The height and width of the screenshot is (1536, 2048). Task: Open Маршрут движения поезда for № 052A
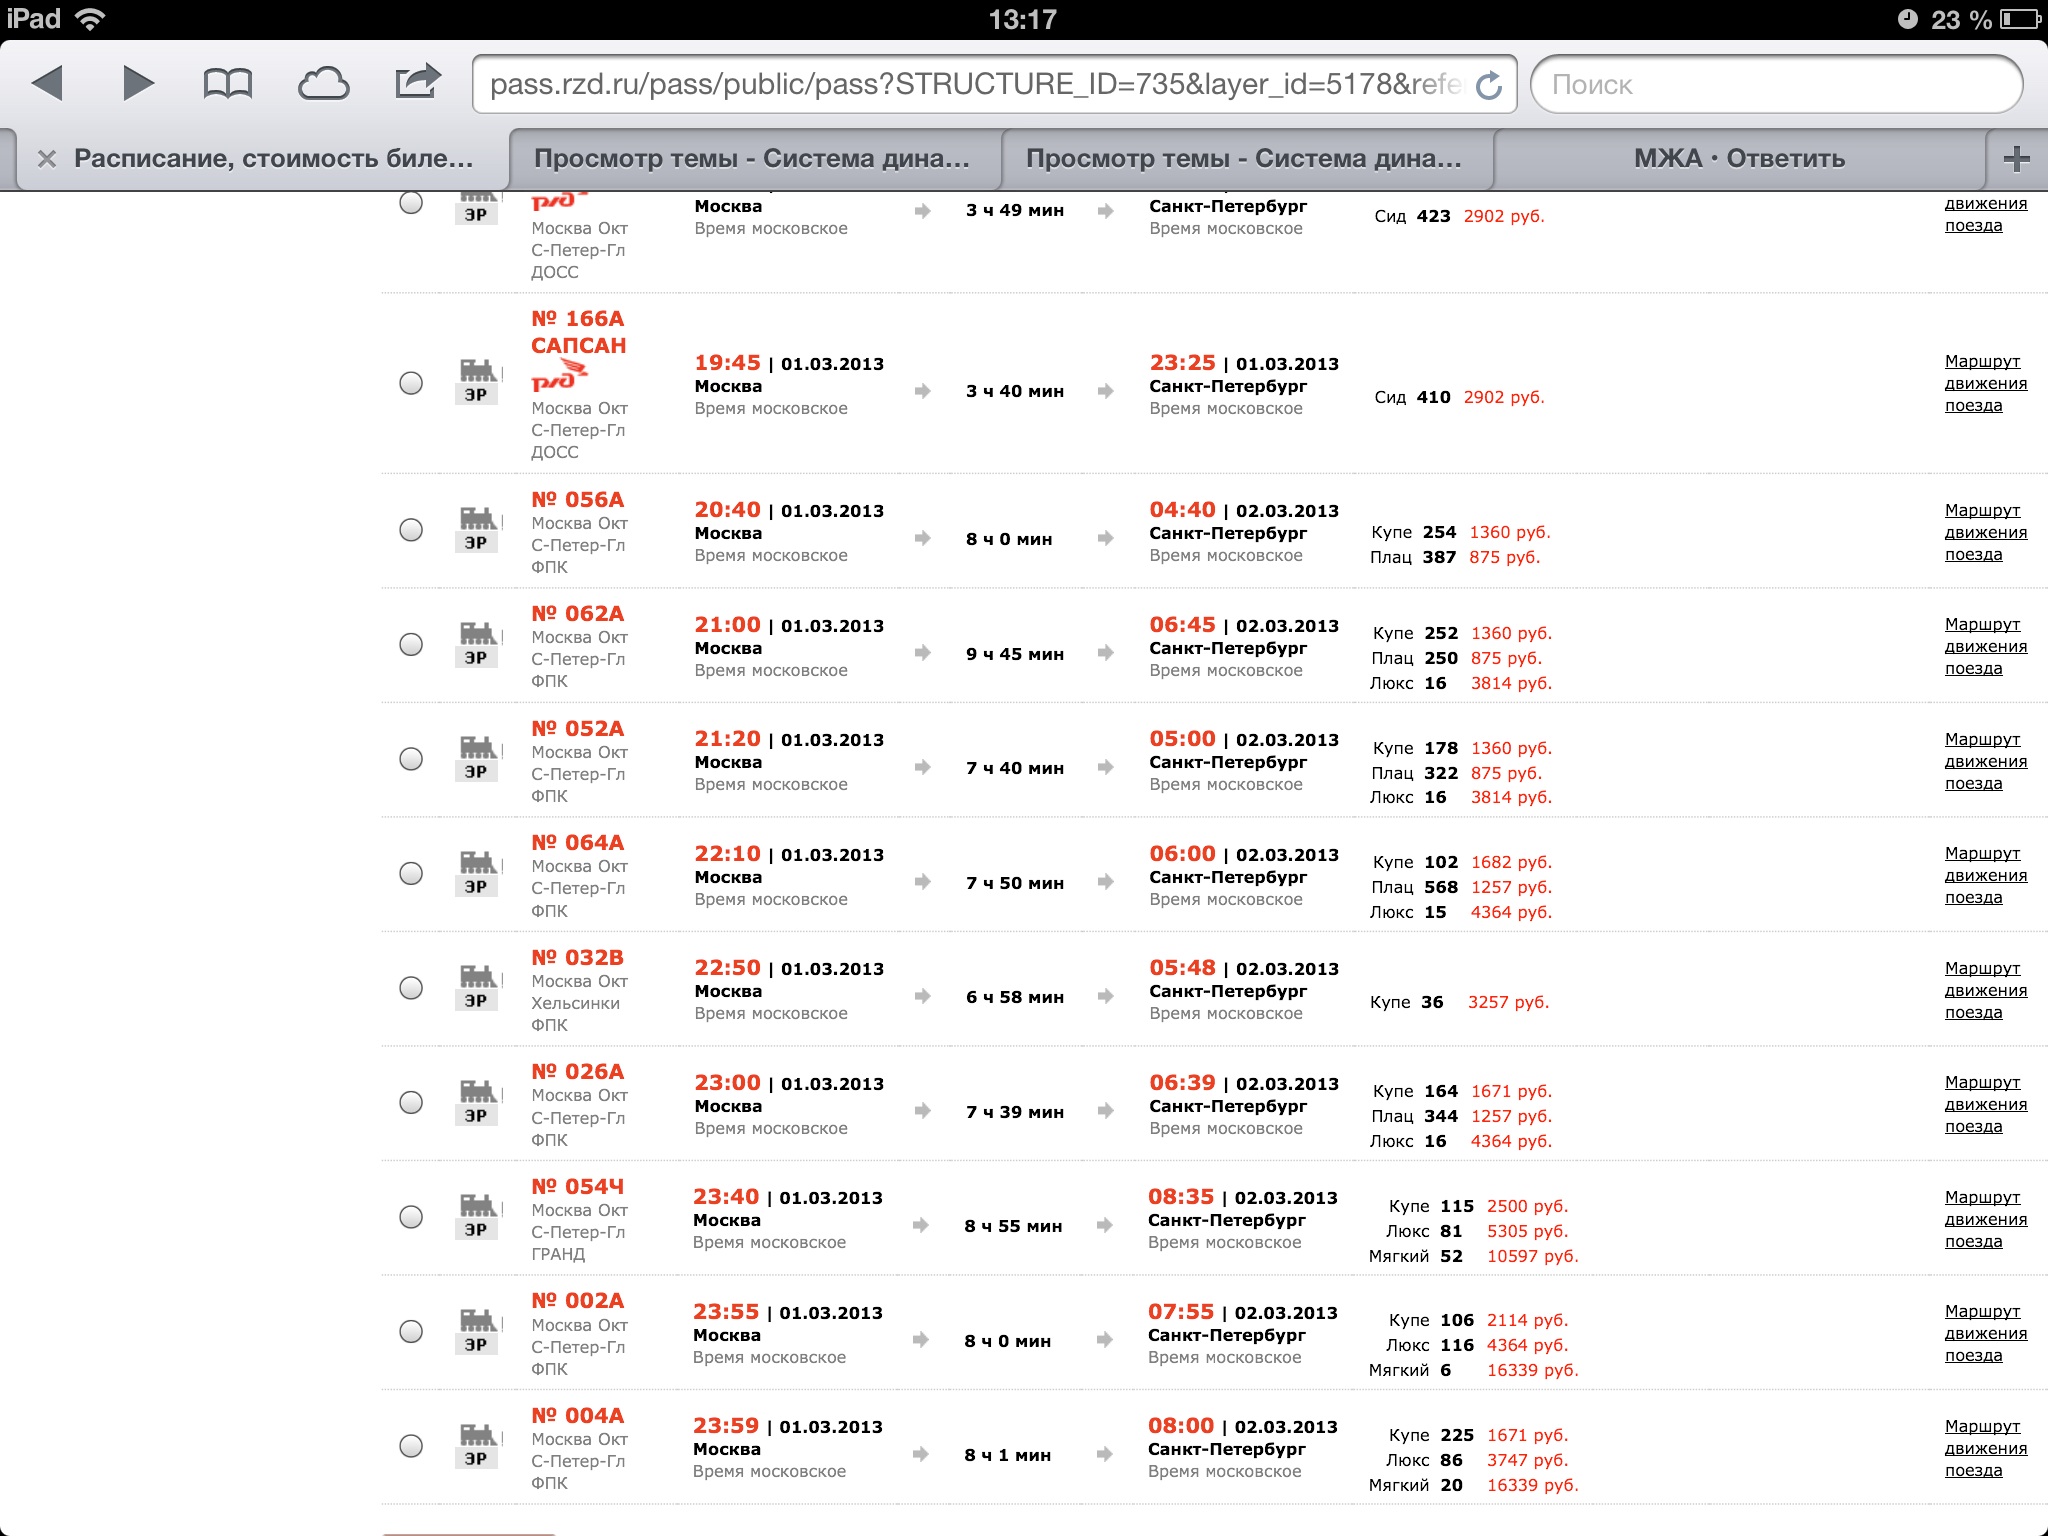1984,761
